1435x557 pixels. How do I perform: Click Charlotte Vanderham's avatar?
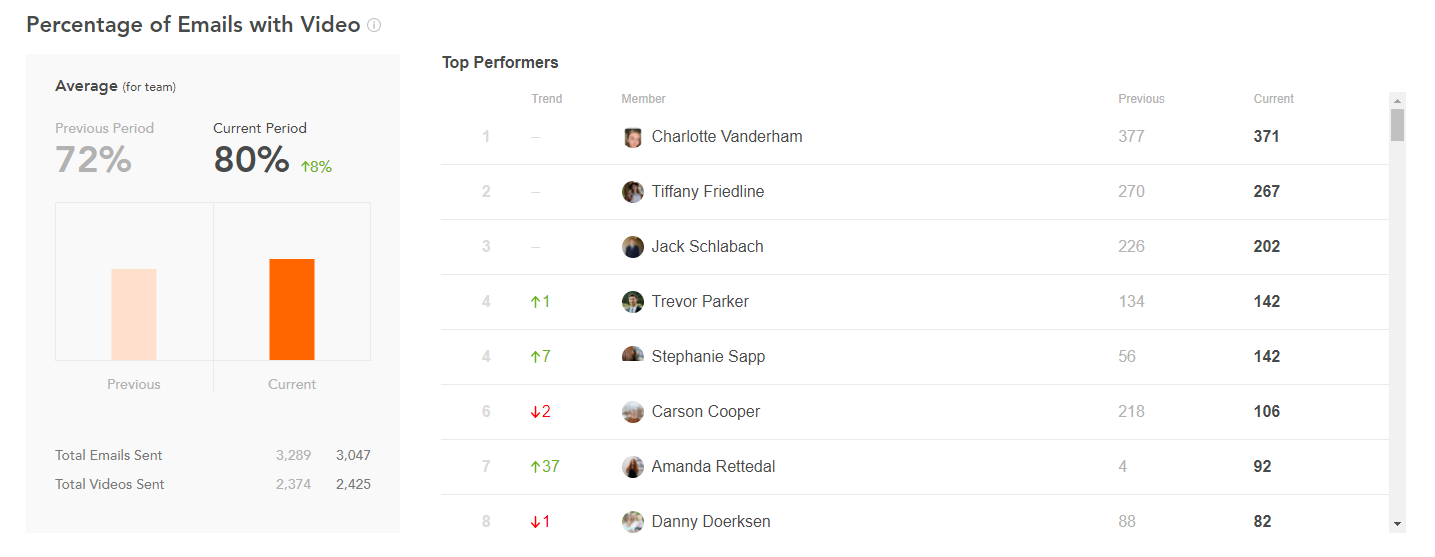click(x=632, y=137)
